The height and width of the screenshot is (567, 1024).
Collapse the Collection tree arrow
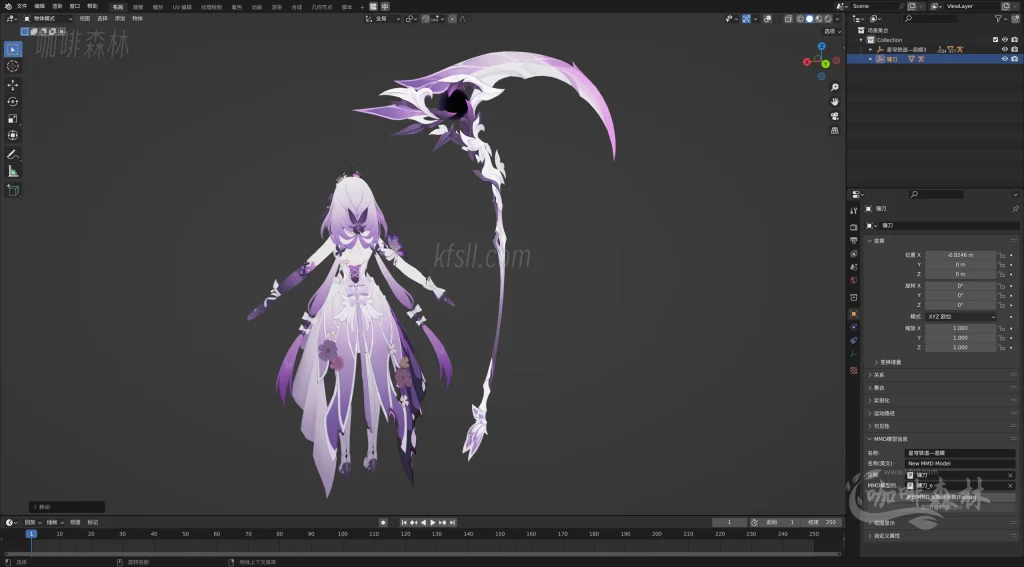pyautogui.click(x=861, y=40)
